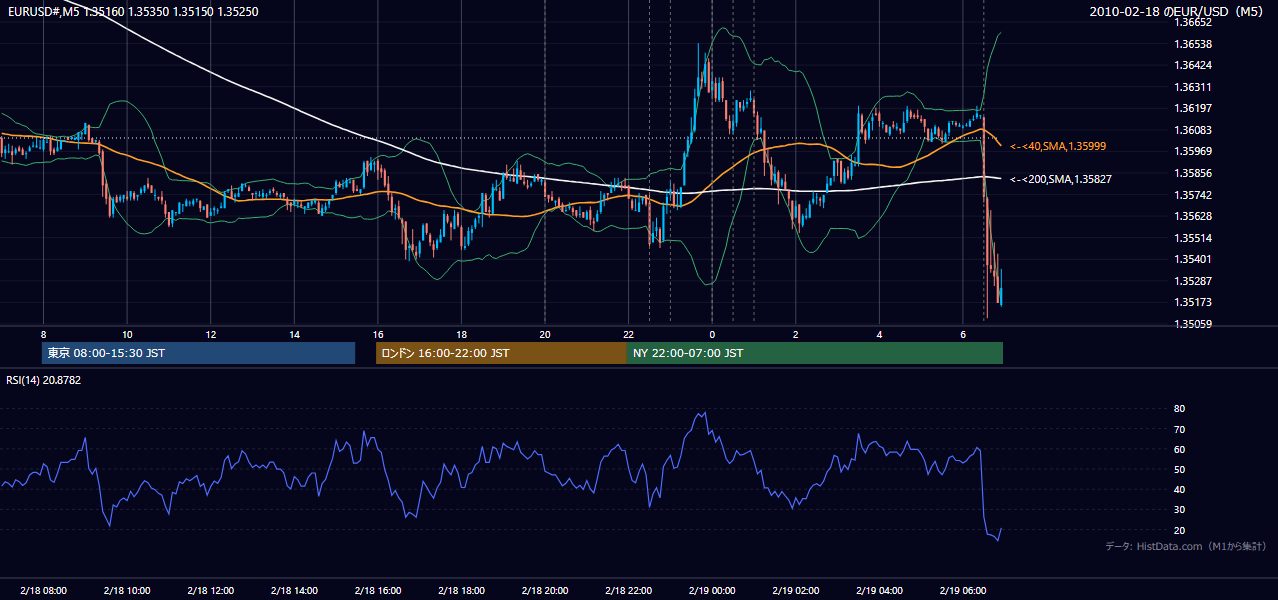Click price axis value 1.35742
Viewport: 1278px width, 600px height.
1193,195
